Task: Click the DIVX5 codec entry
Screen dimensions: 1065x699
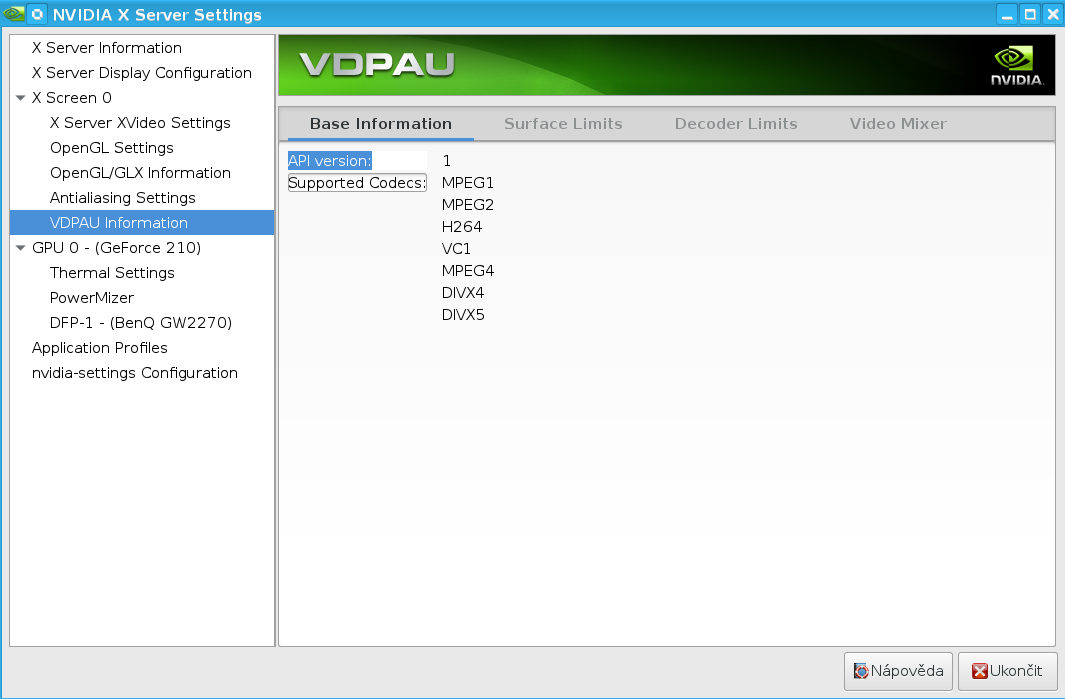Action: point(463,315)
